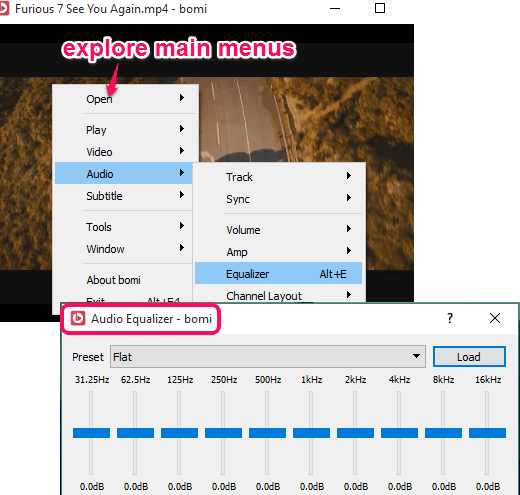Viewport: 520px width, 495px height.
Task: Minimize the bomi player window
Action: (x=335, y=8)
